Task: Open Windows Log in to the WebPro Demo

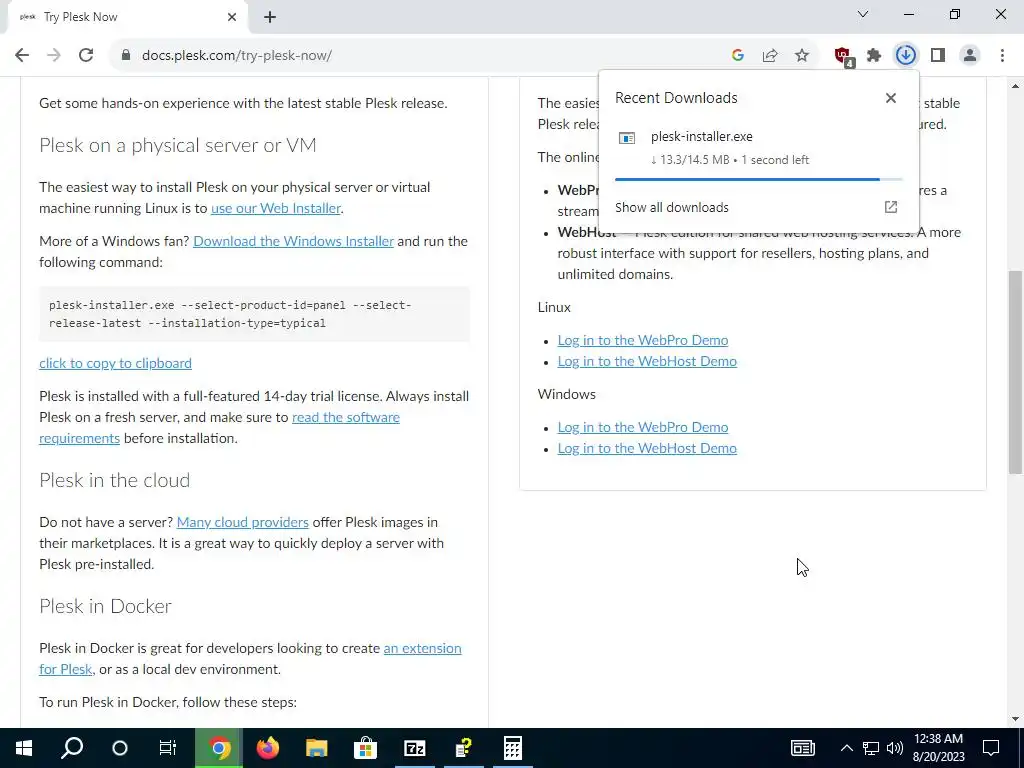Action: coord(643,427)
